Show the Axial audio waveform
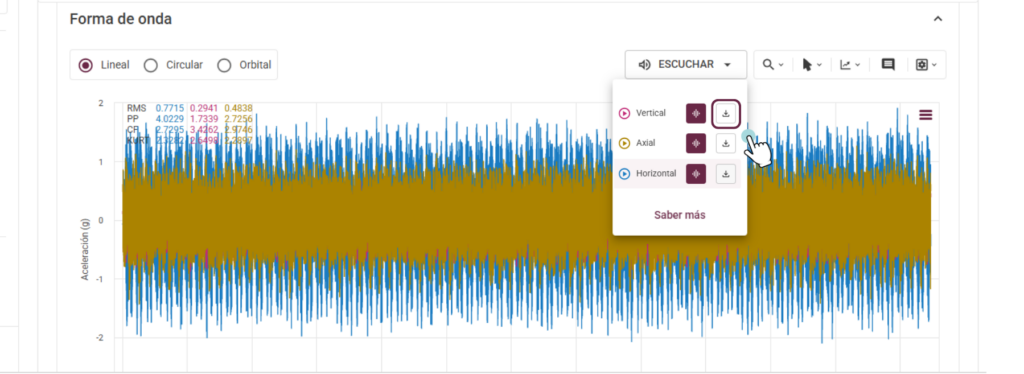Viewport: 1024px width, 374px height. pyautogui.click(x=696, y=143)
